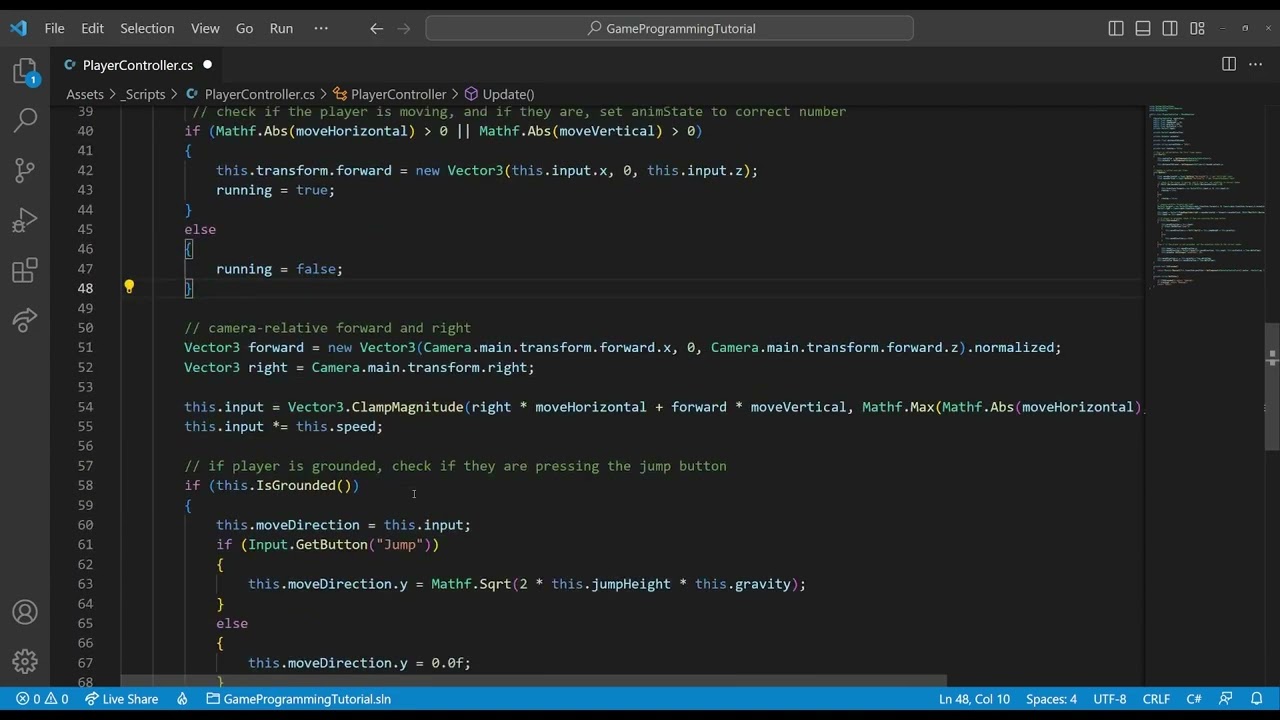Open editor More Actions ellipsis
The width and height of the screenshot is (1280, 720).
click(1256, 64)
